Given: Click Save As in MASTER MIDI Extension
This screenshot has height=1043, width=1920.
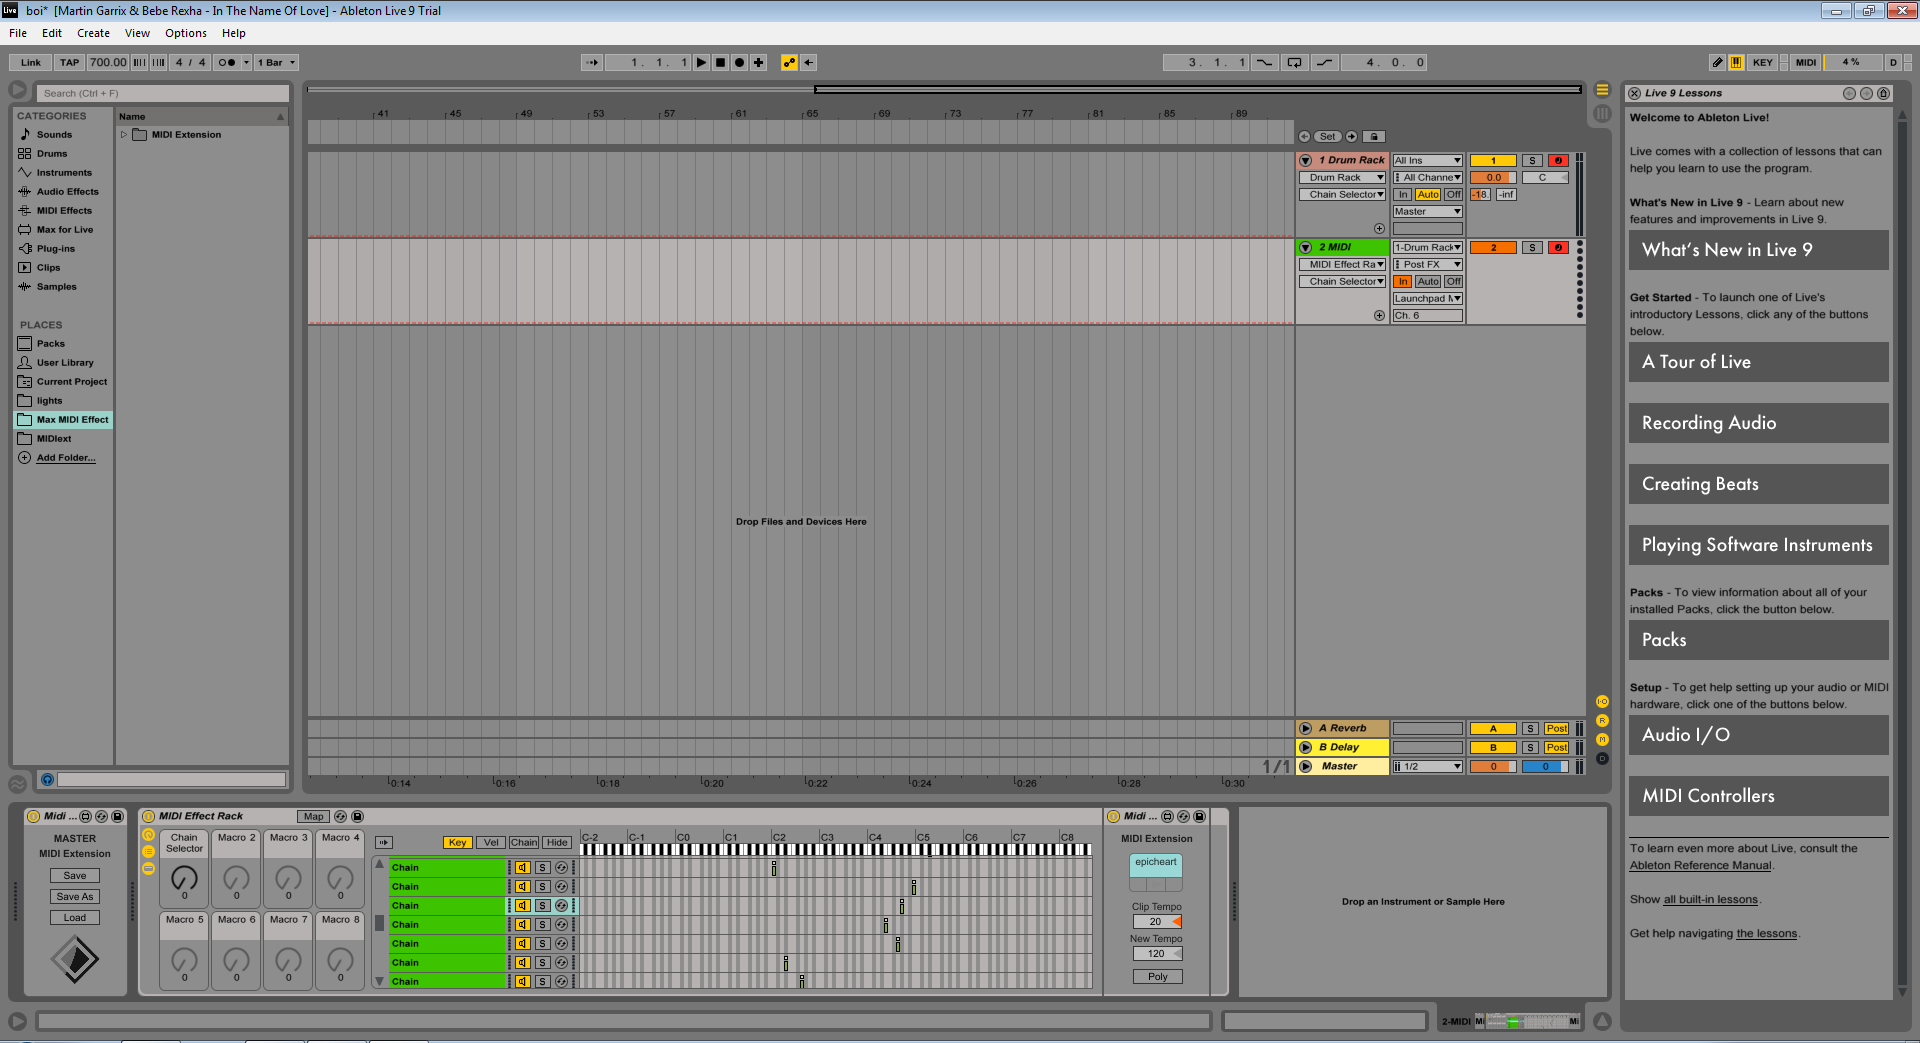Looking at the screenshot, I should click(x=75, y=896).
